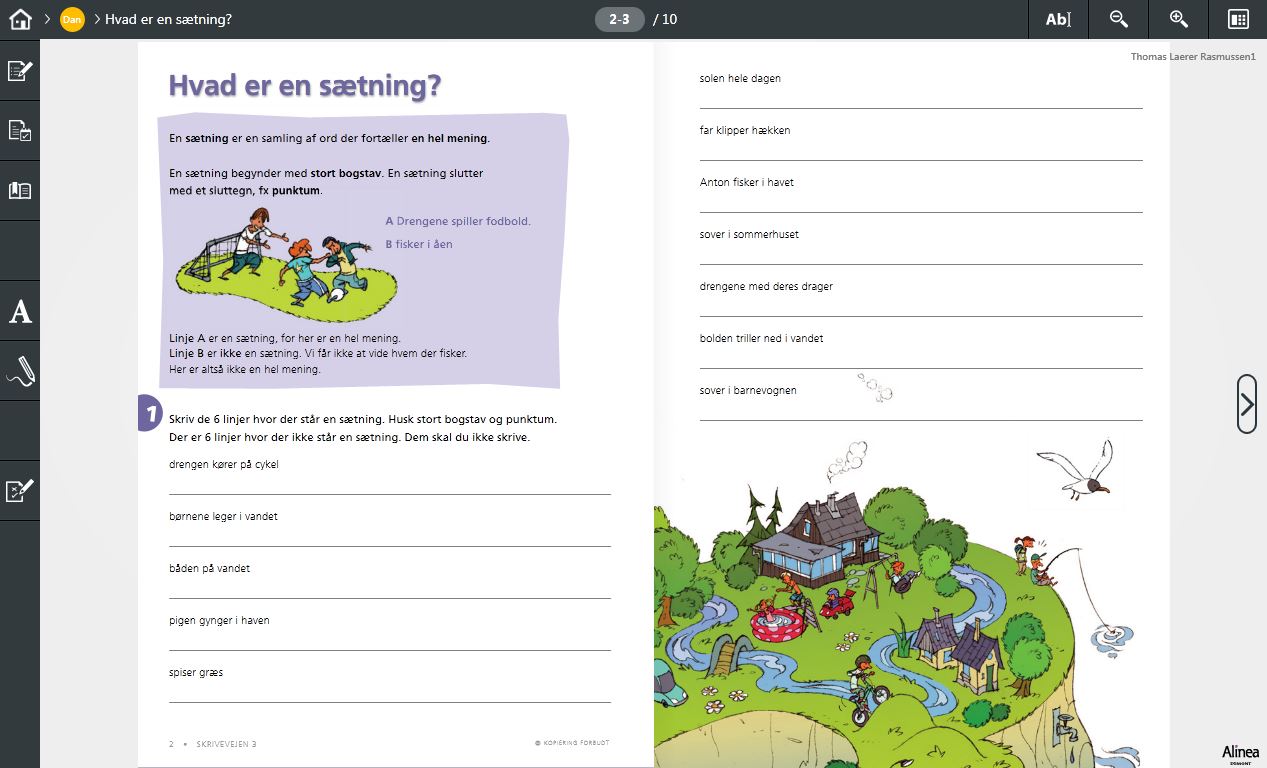Screen dimensions: 1267x768
Task: Click the text 'sover i barnevognen'
Action: click(x=748, y=390)
